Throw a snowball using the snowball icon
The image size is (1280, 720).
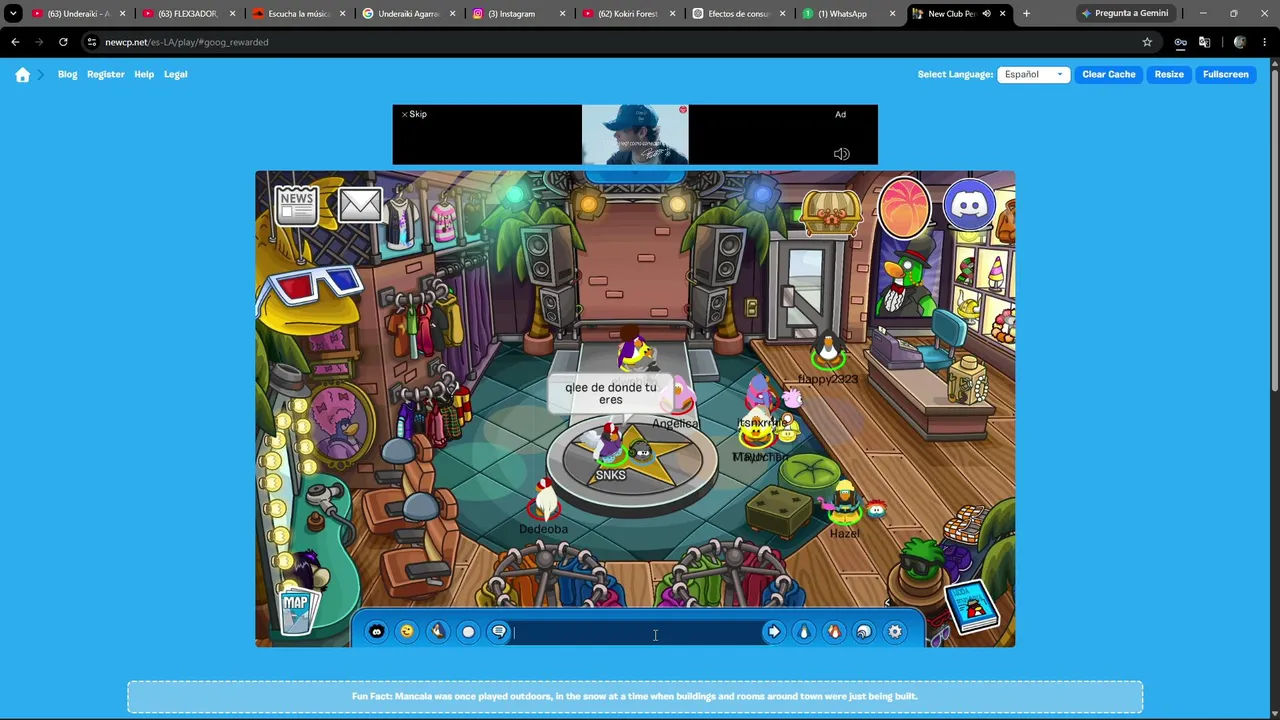pyautogui.click(x=468, y=631)
